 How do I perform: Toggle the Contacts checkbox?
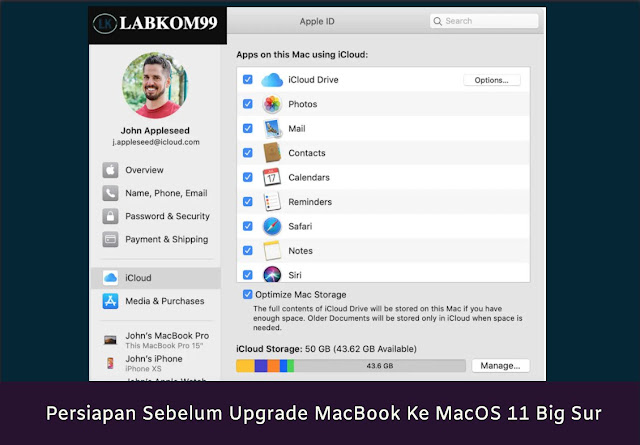pyautogui.click(x=248, y=153)
